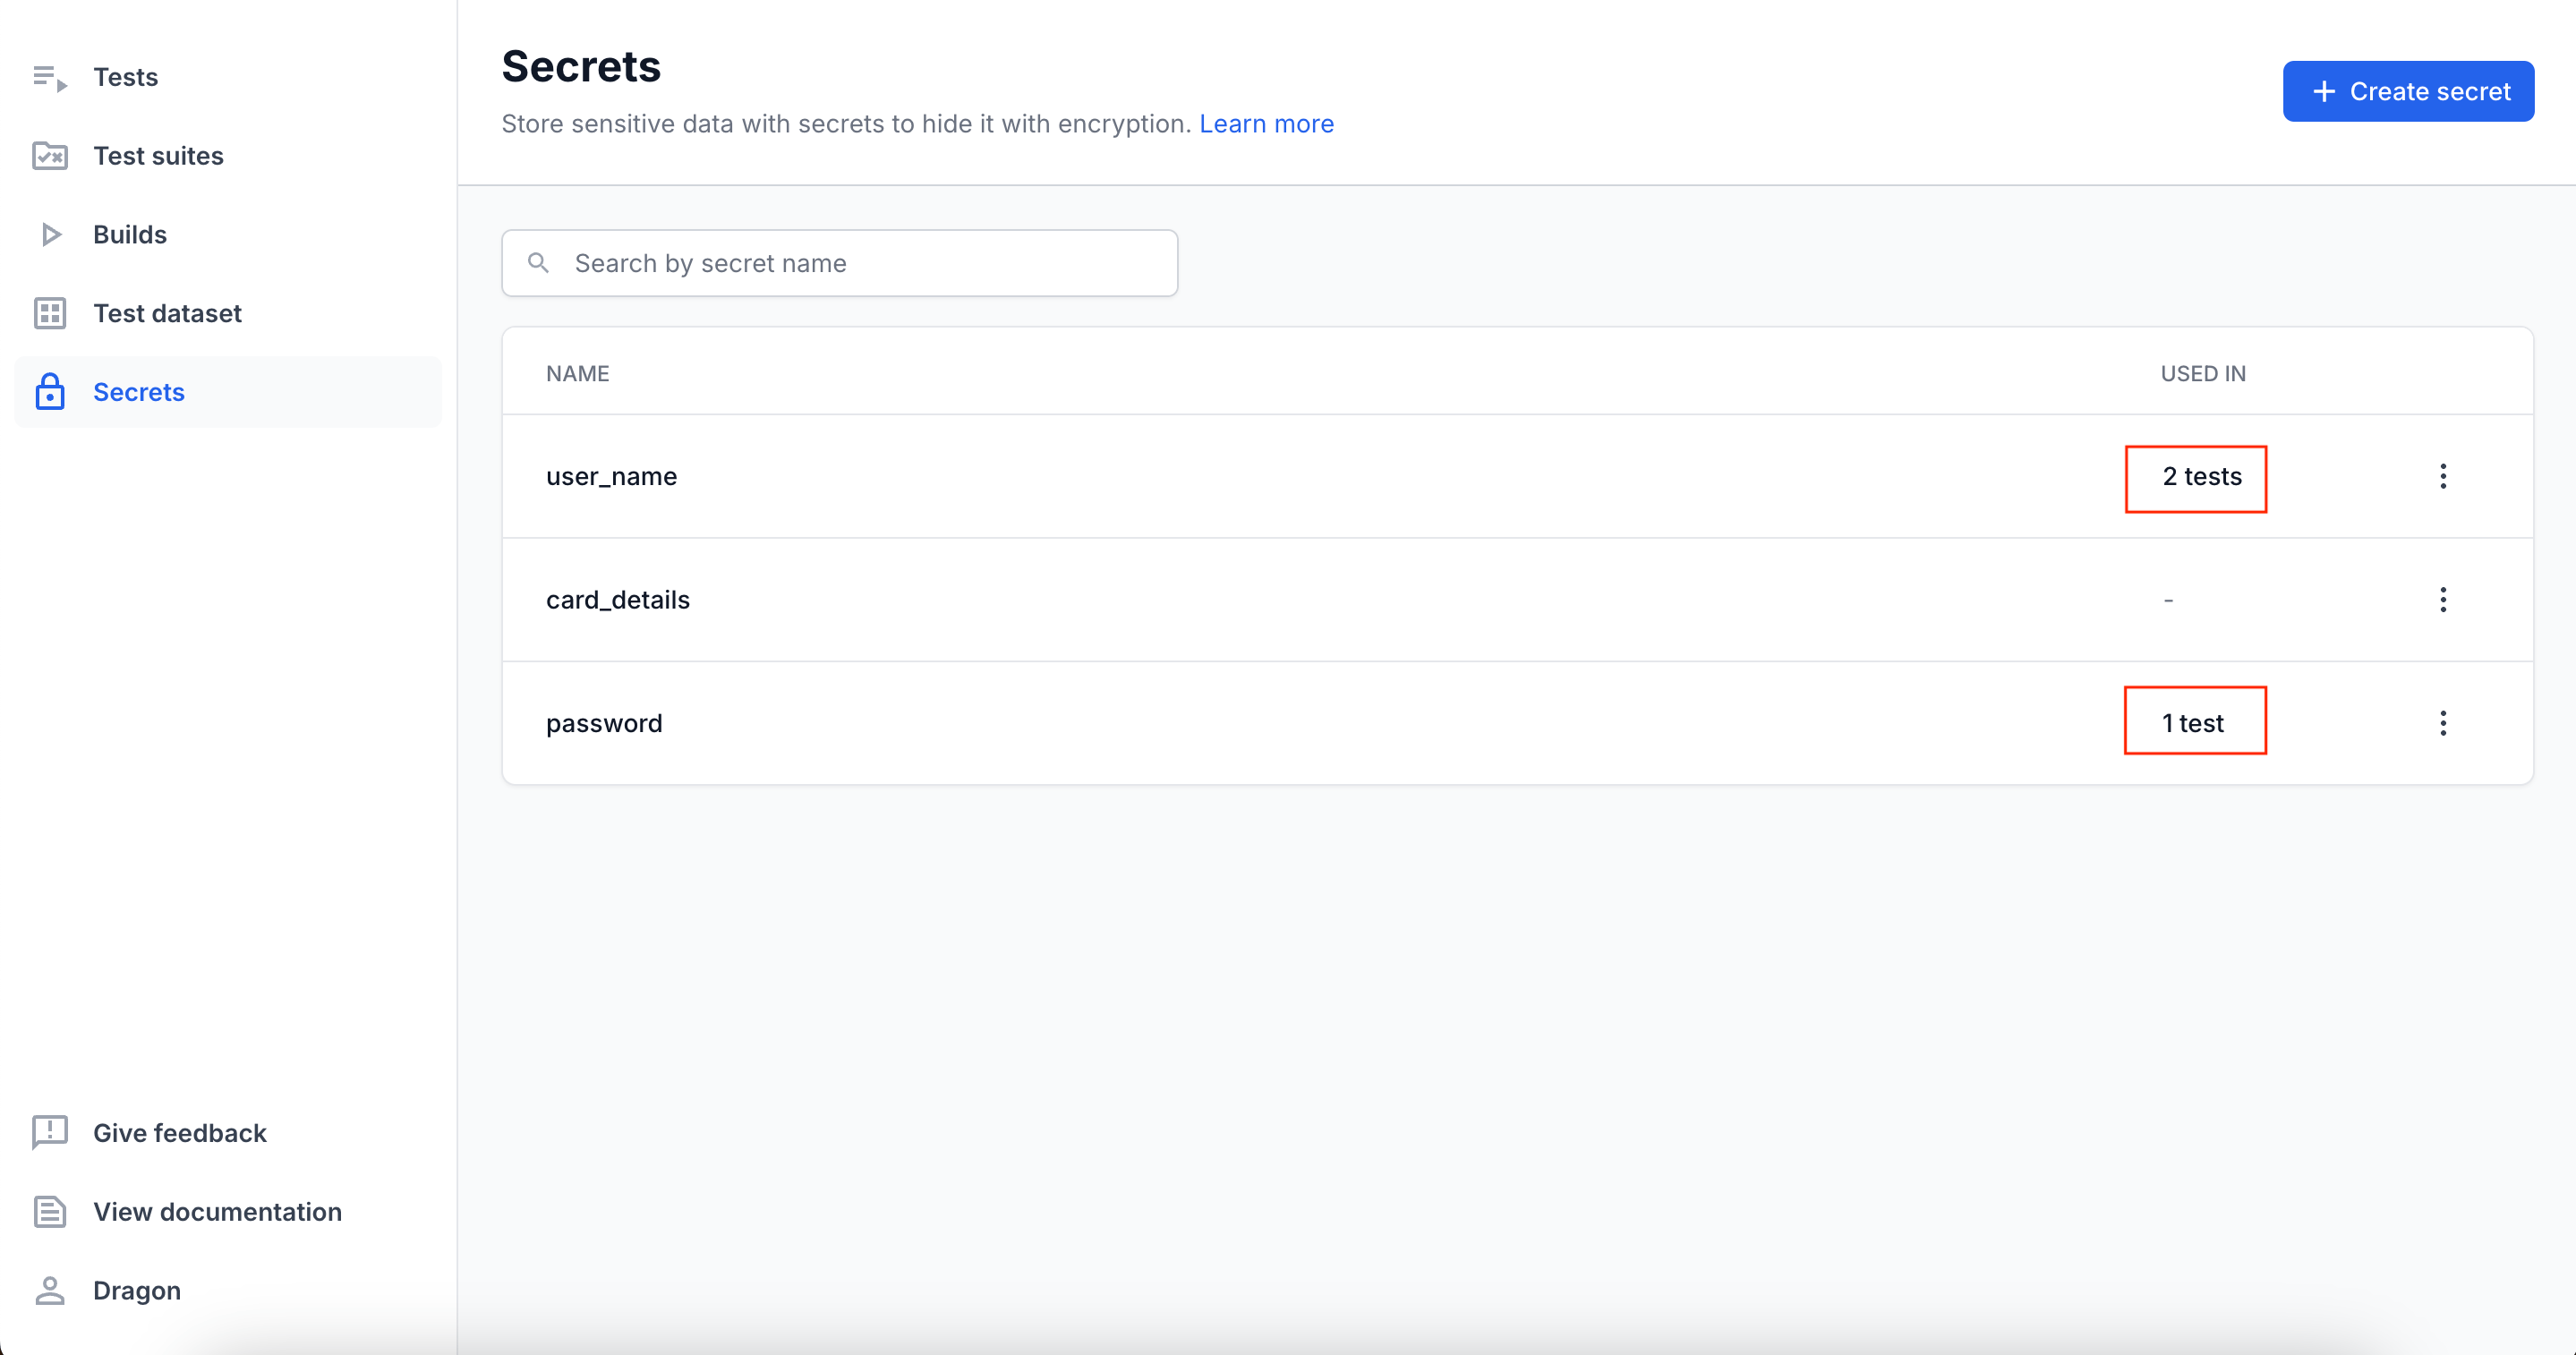
Task: Select 'Test suites' in the left sidebar
Action: 158,155
